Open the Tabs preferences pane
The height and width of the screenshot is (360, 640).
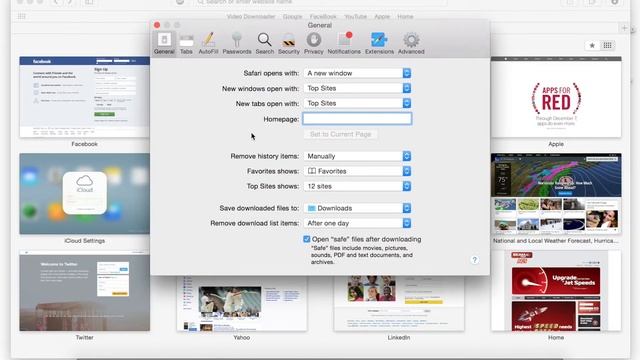[186, 43]
